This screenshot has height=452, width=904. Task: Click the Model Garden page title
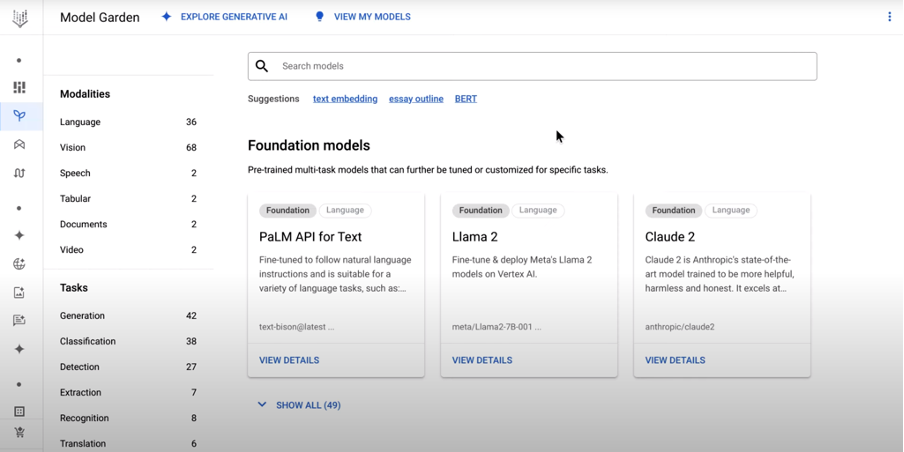point(100,17)
